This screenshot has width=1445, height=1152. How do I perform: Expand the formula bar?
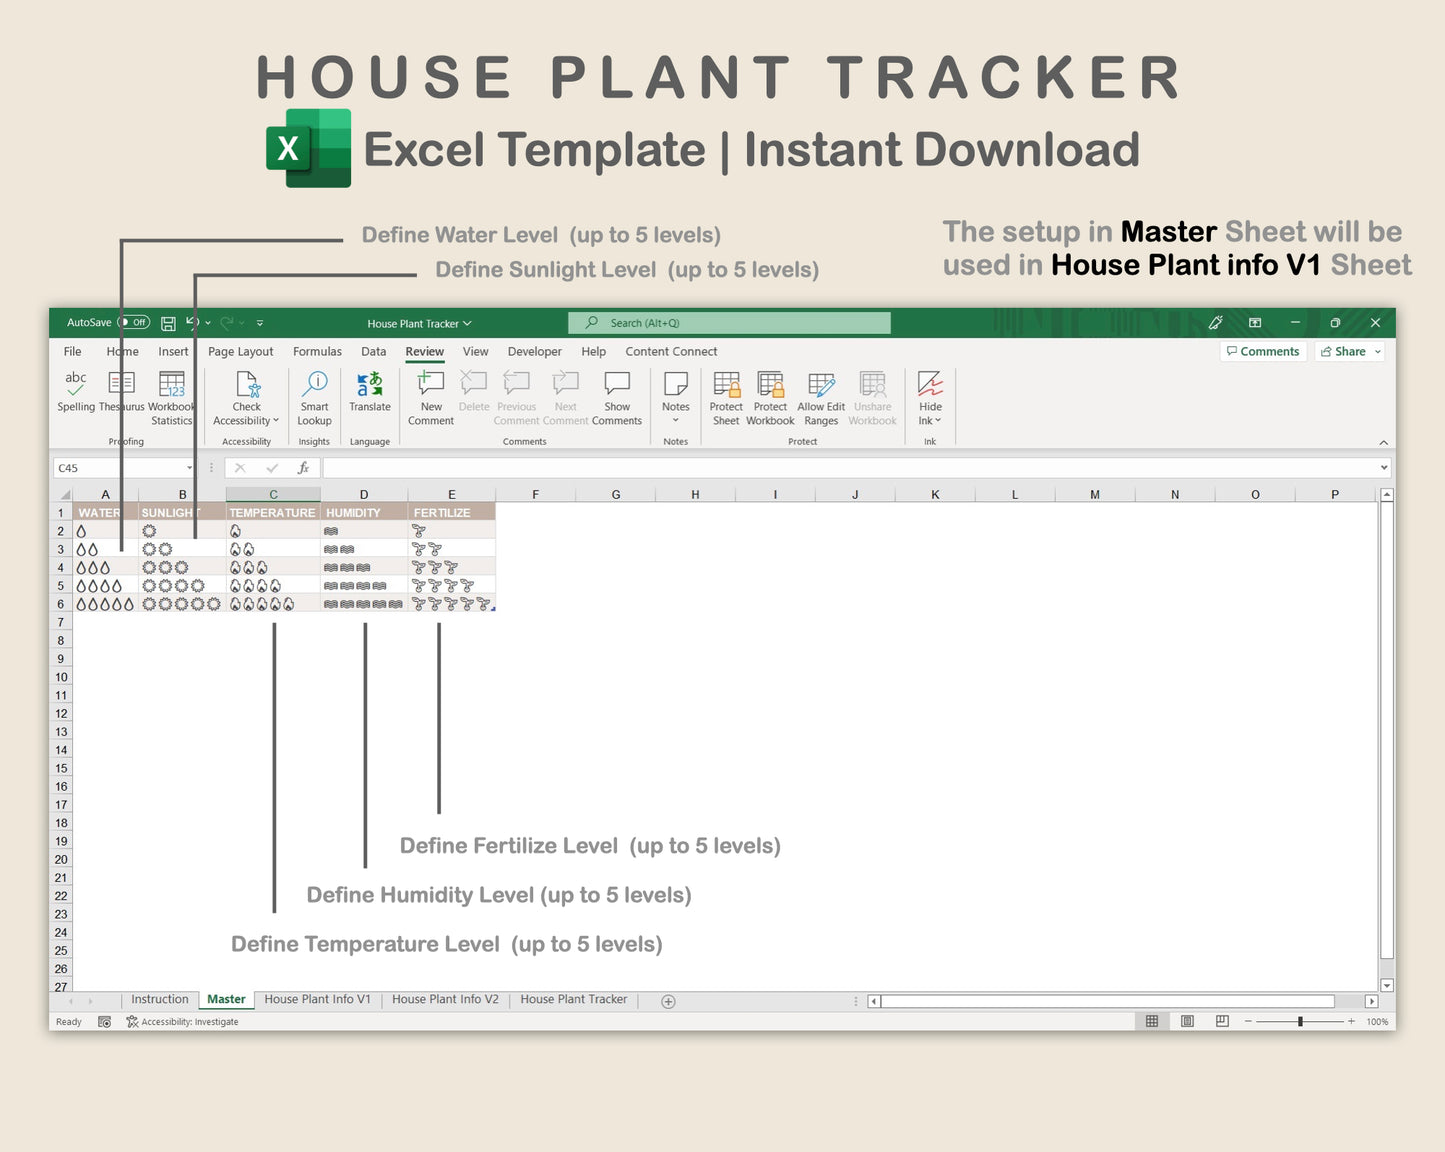[1384, 468]
